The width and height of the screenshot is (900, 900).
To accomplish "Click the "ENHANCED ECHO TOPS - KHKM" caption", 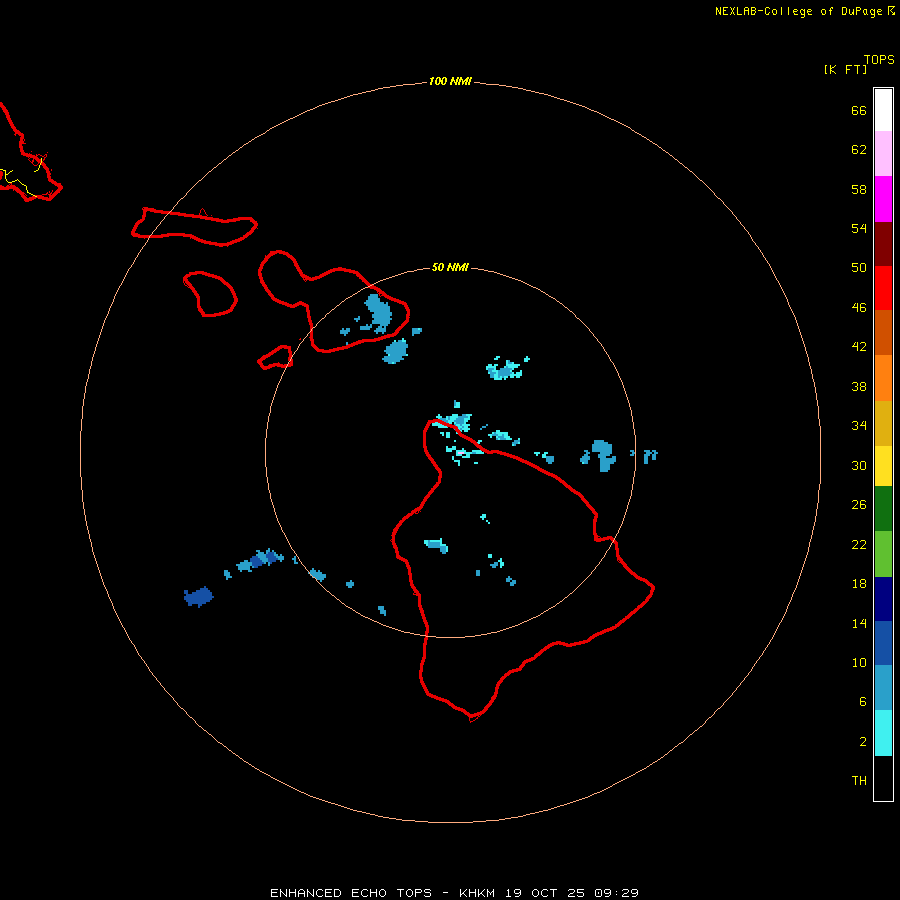I will click(x=382, y=893).
